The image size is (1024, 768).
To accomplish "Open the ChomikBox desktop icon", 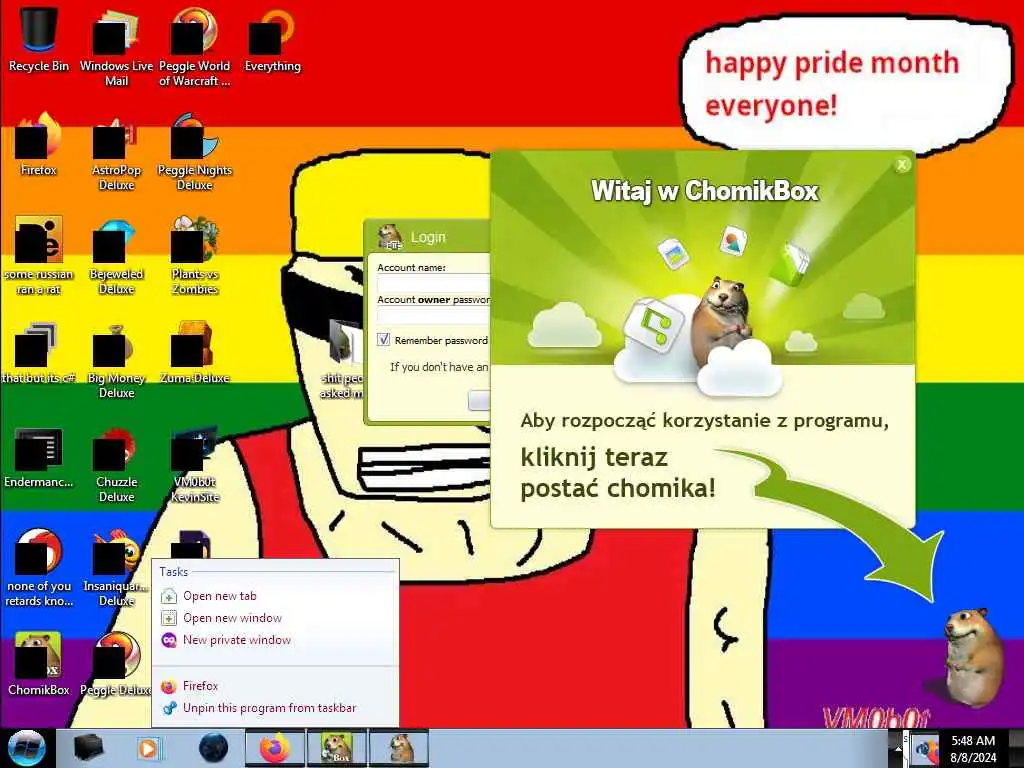I will pyautogui.click(x=39, y=664).
